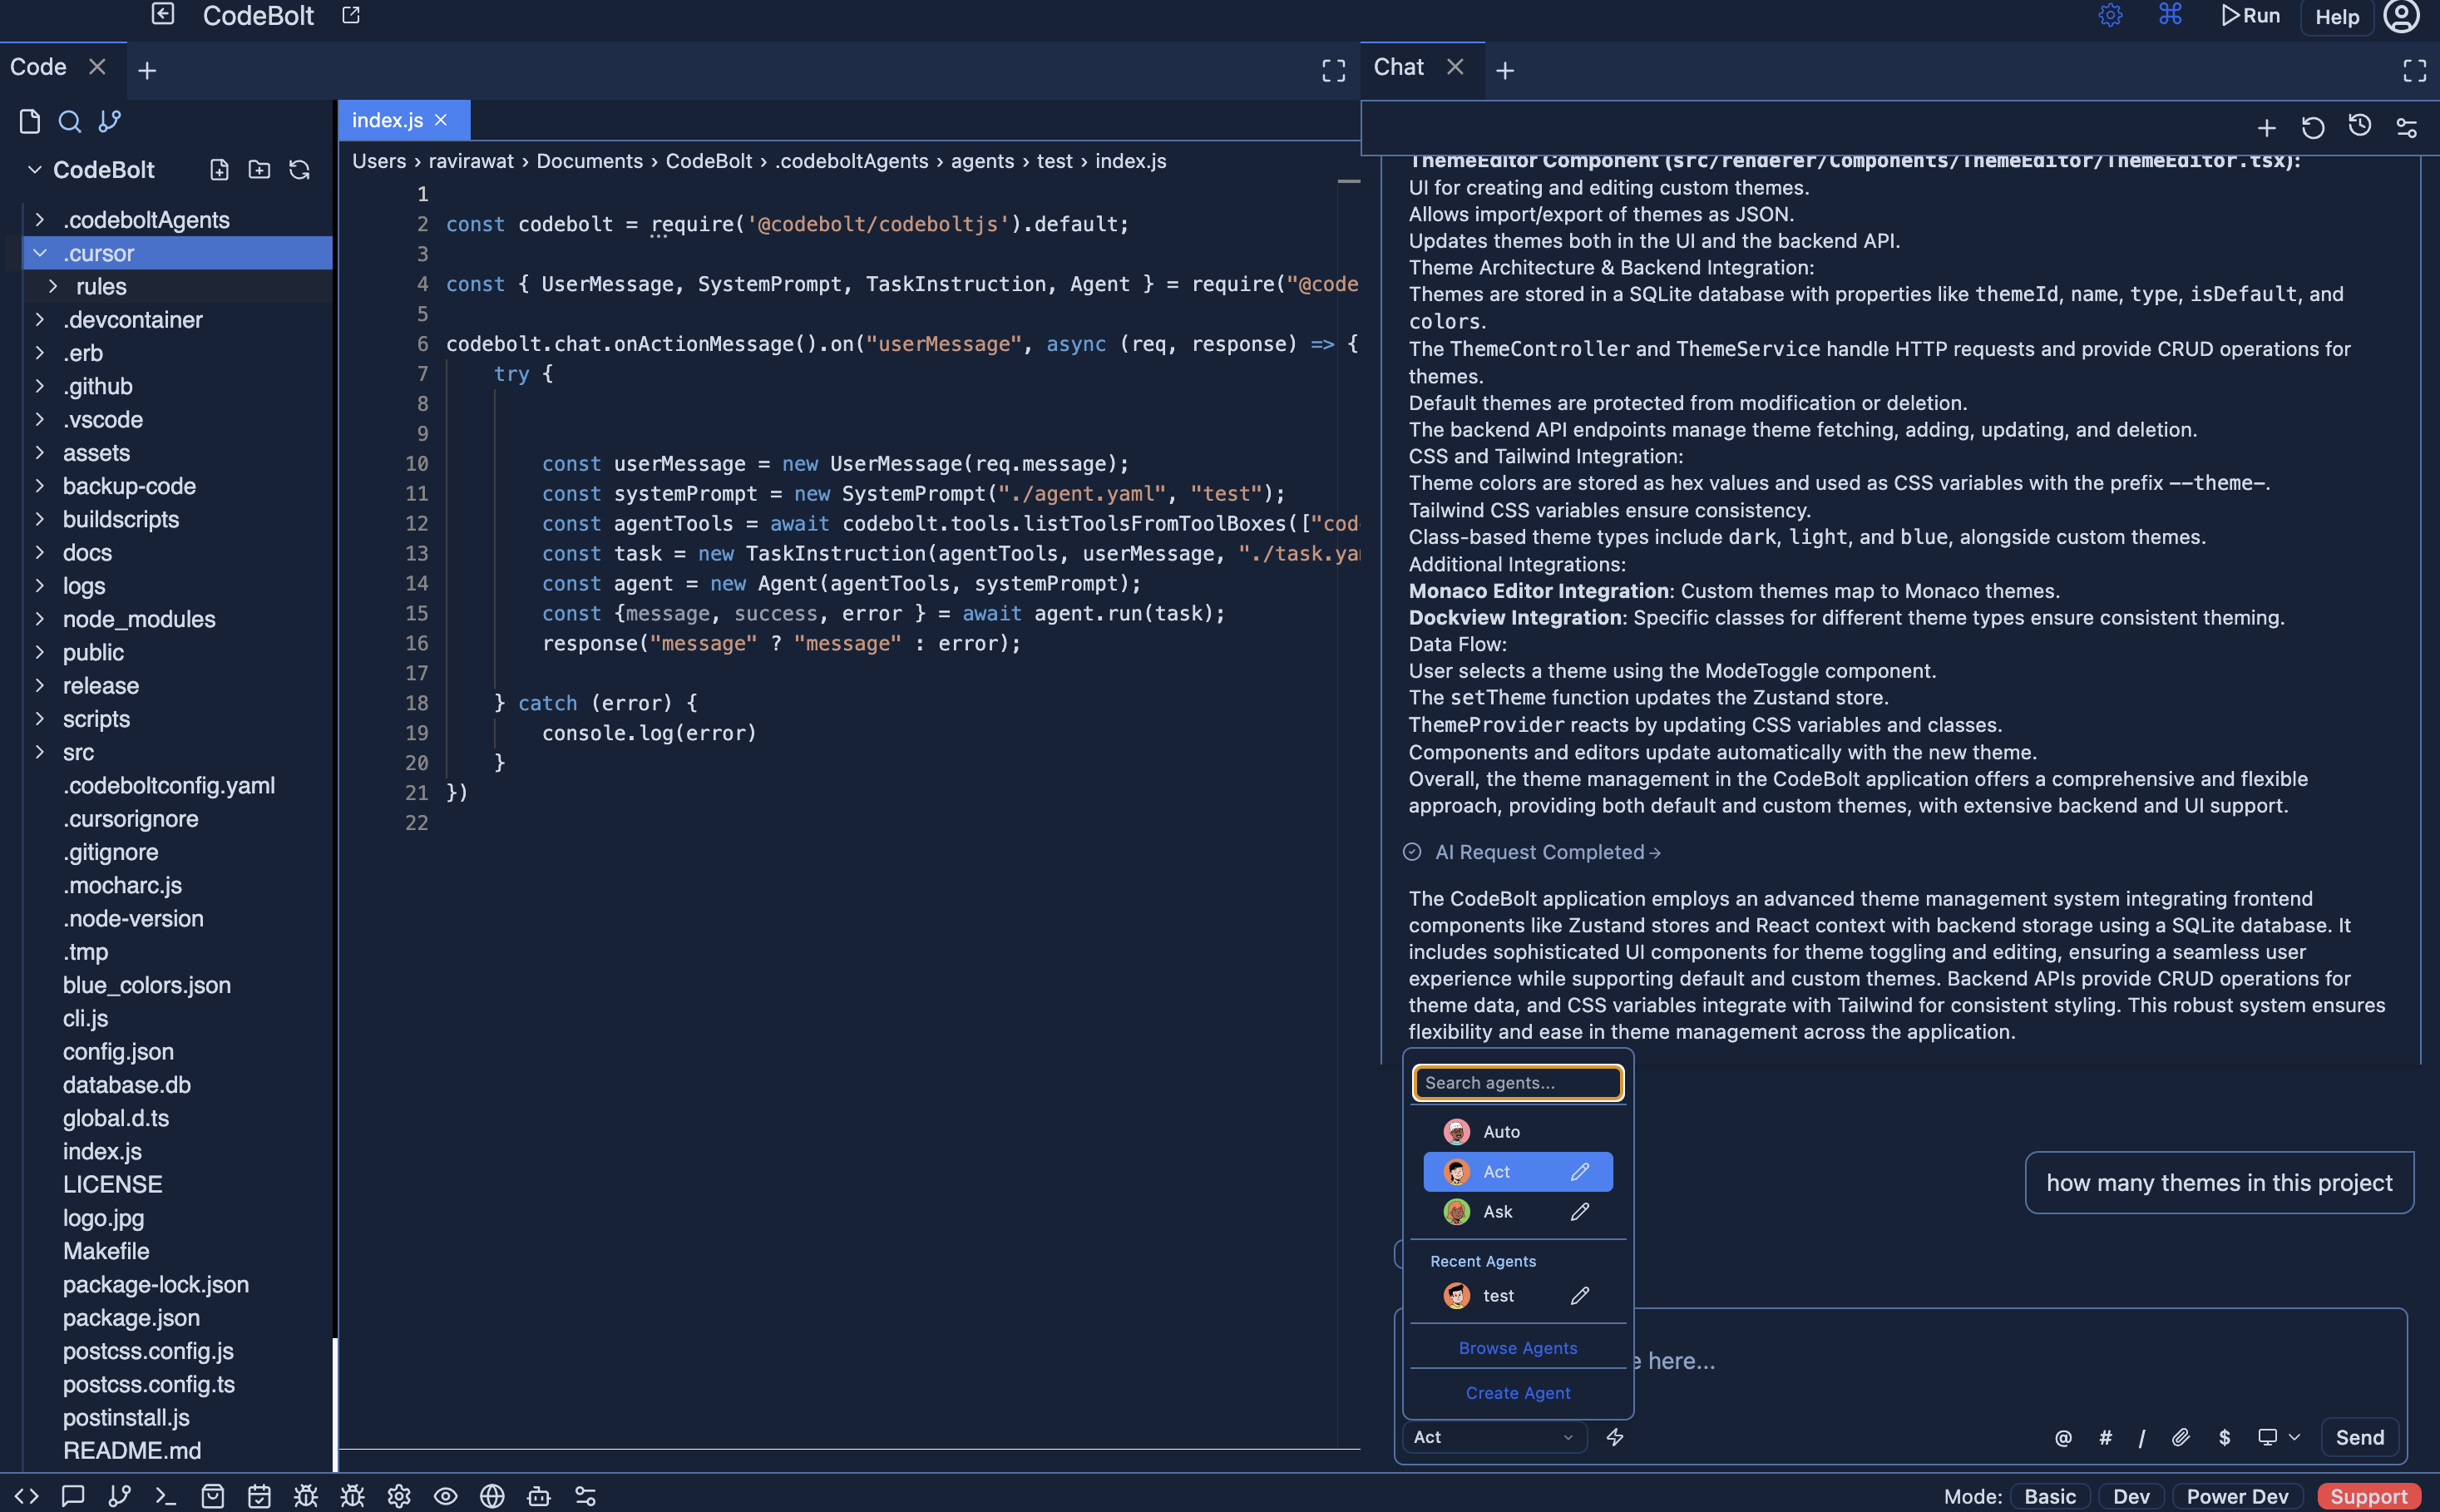The image size is (2440, 1512).
Task: Open the search magnifier in the sidebar
Action: 69,121
